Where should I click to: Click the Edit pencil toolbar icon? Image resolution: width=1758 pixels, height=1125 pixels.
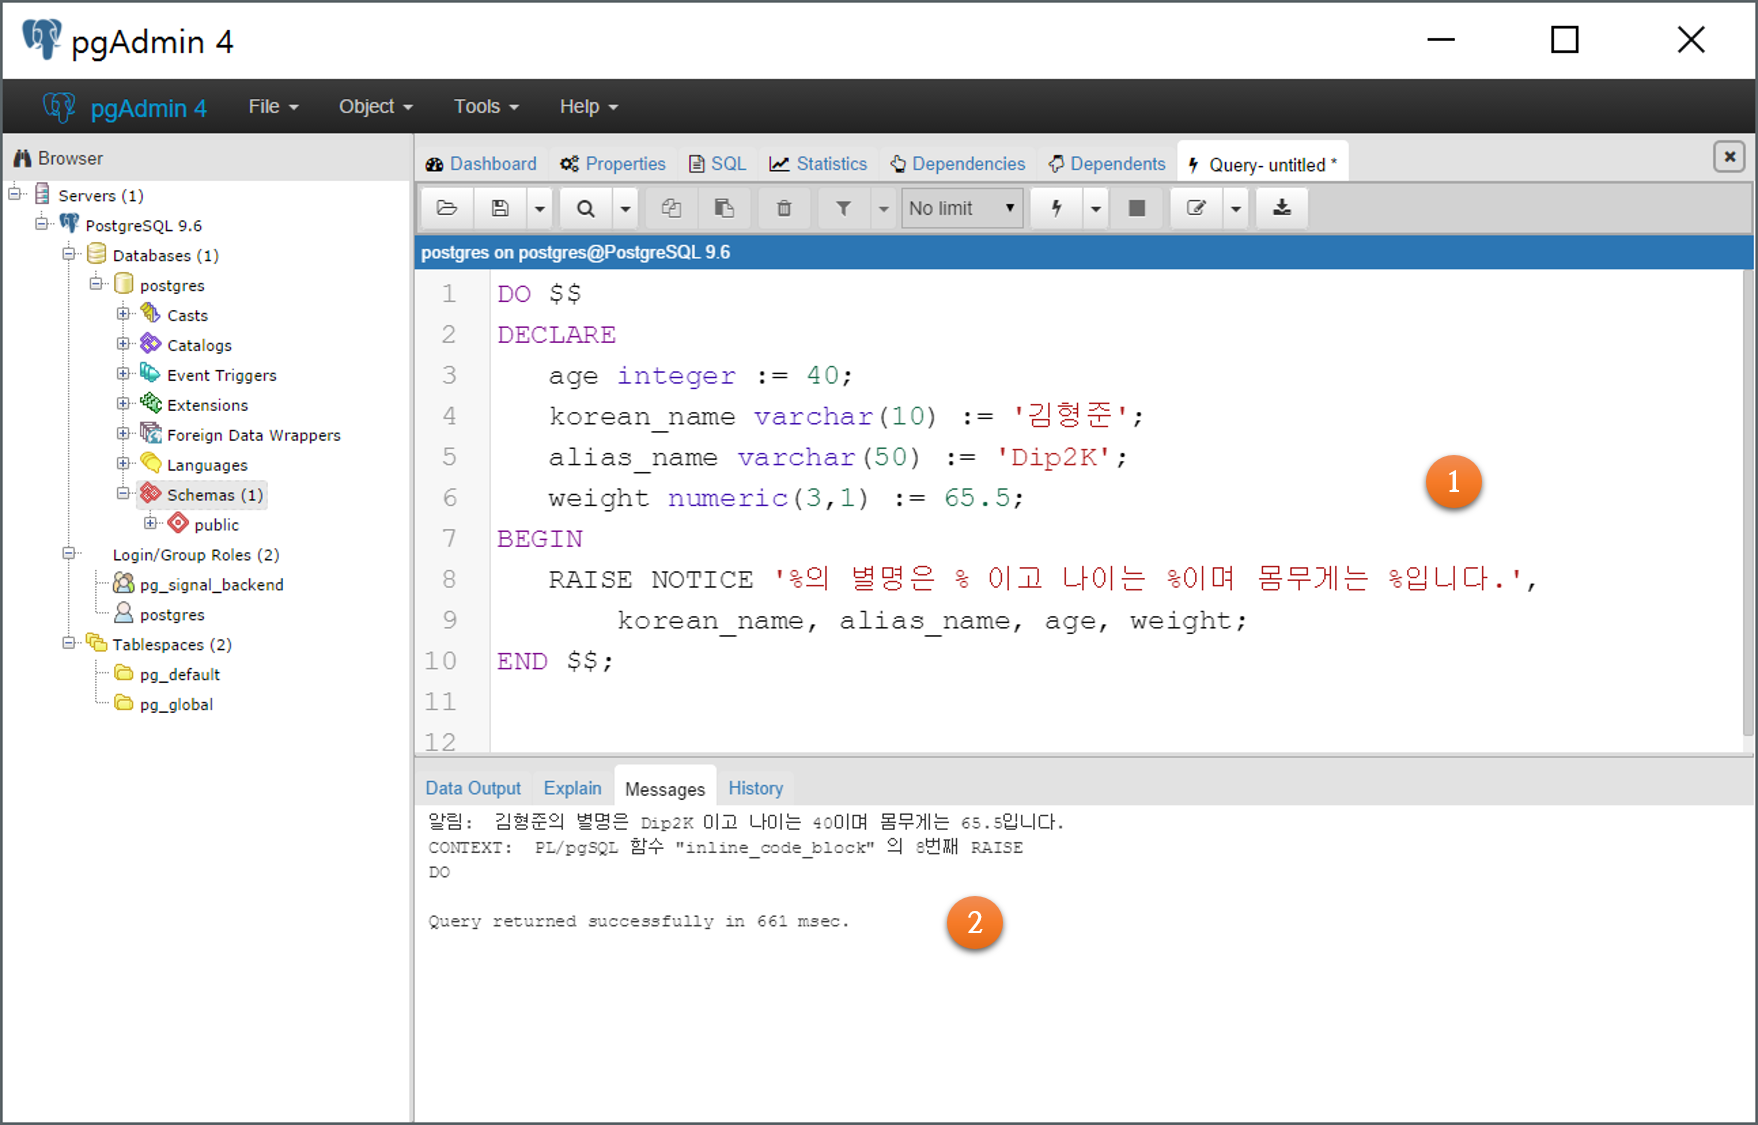point(1196,208)
